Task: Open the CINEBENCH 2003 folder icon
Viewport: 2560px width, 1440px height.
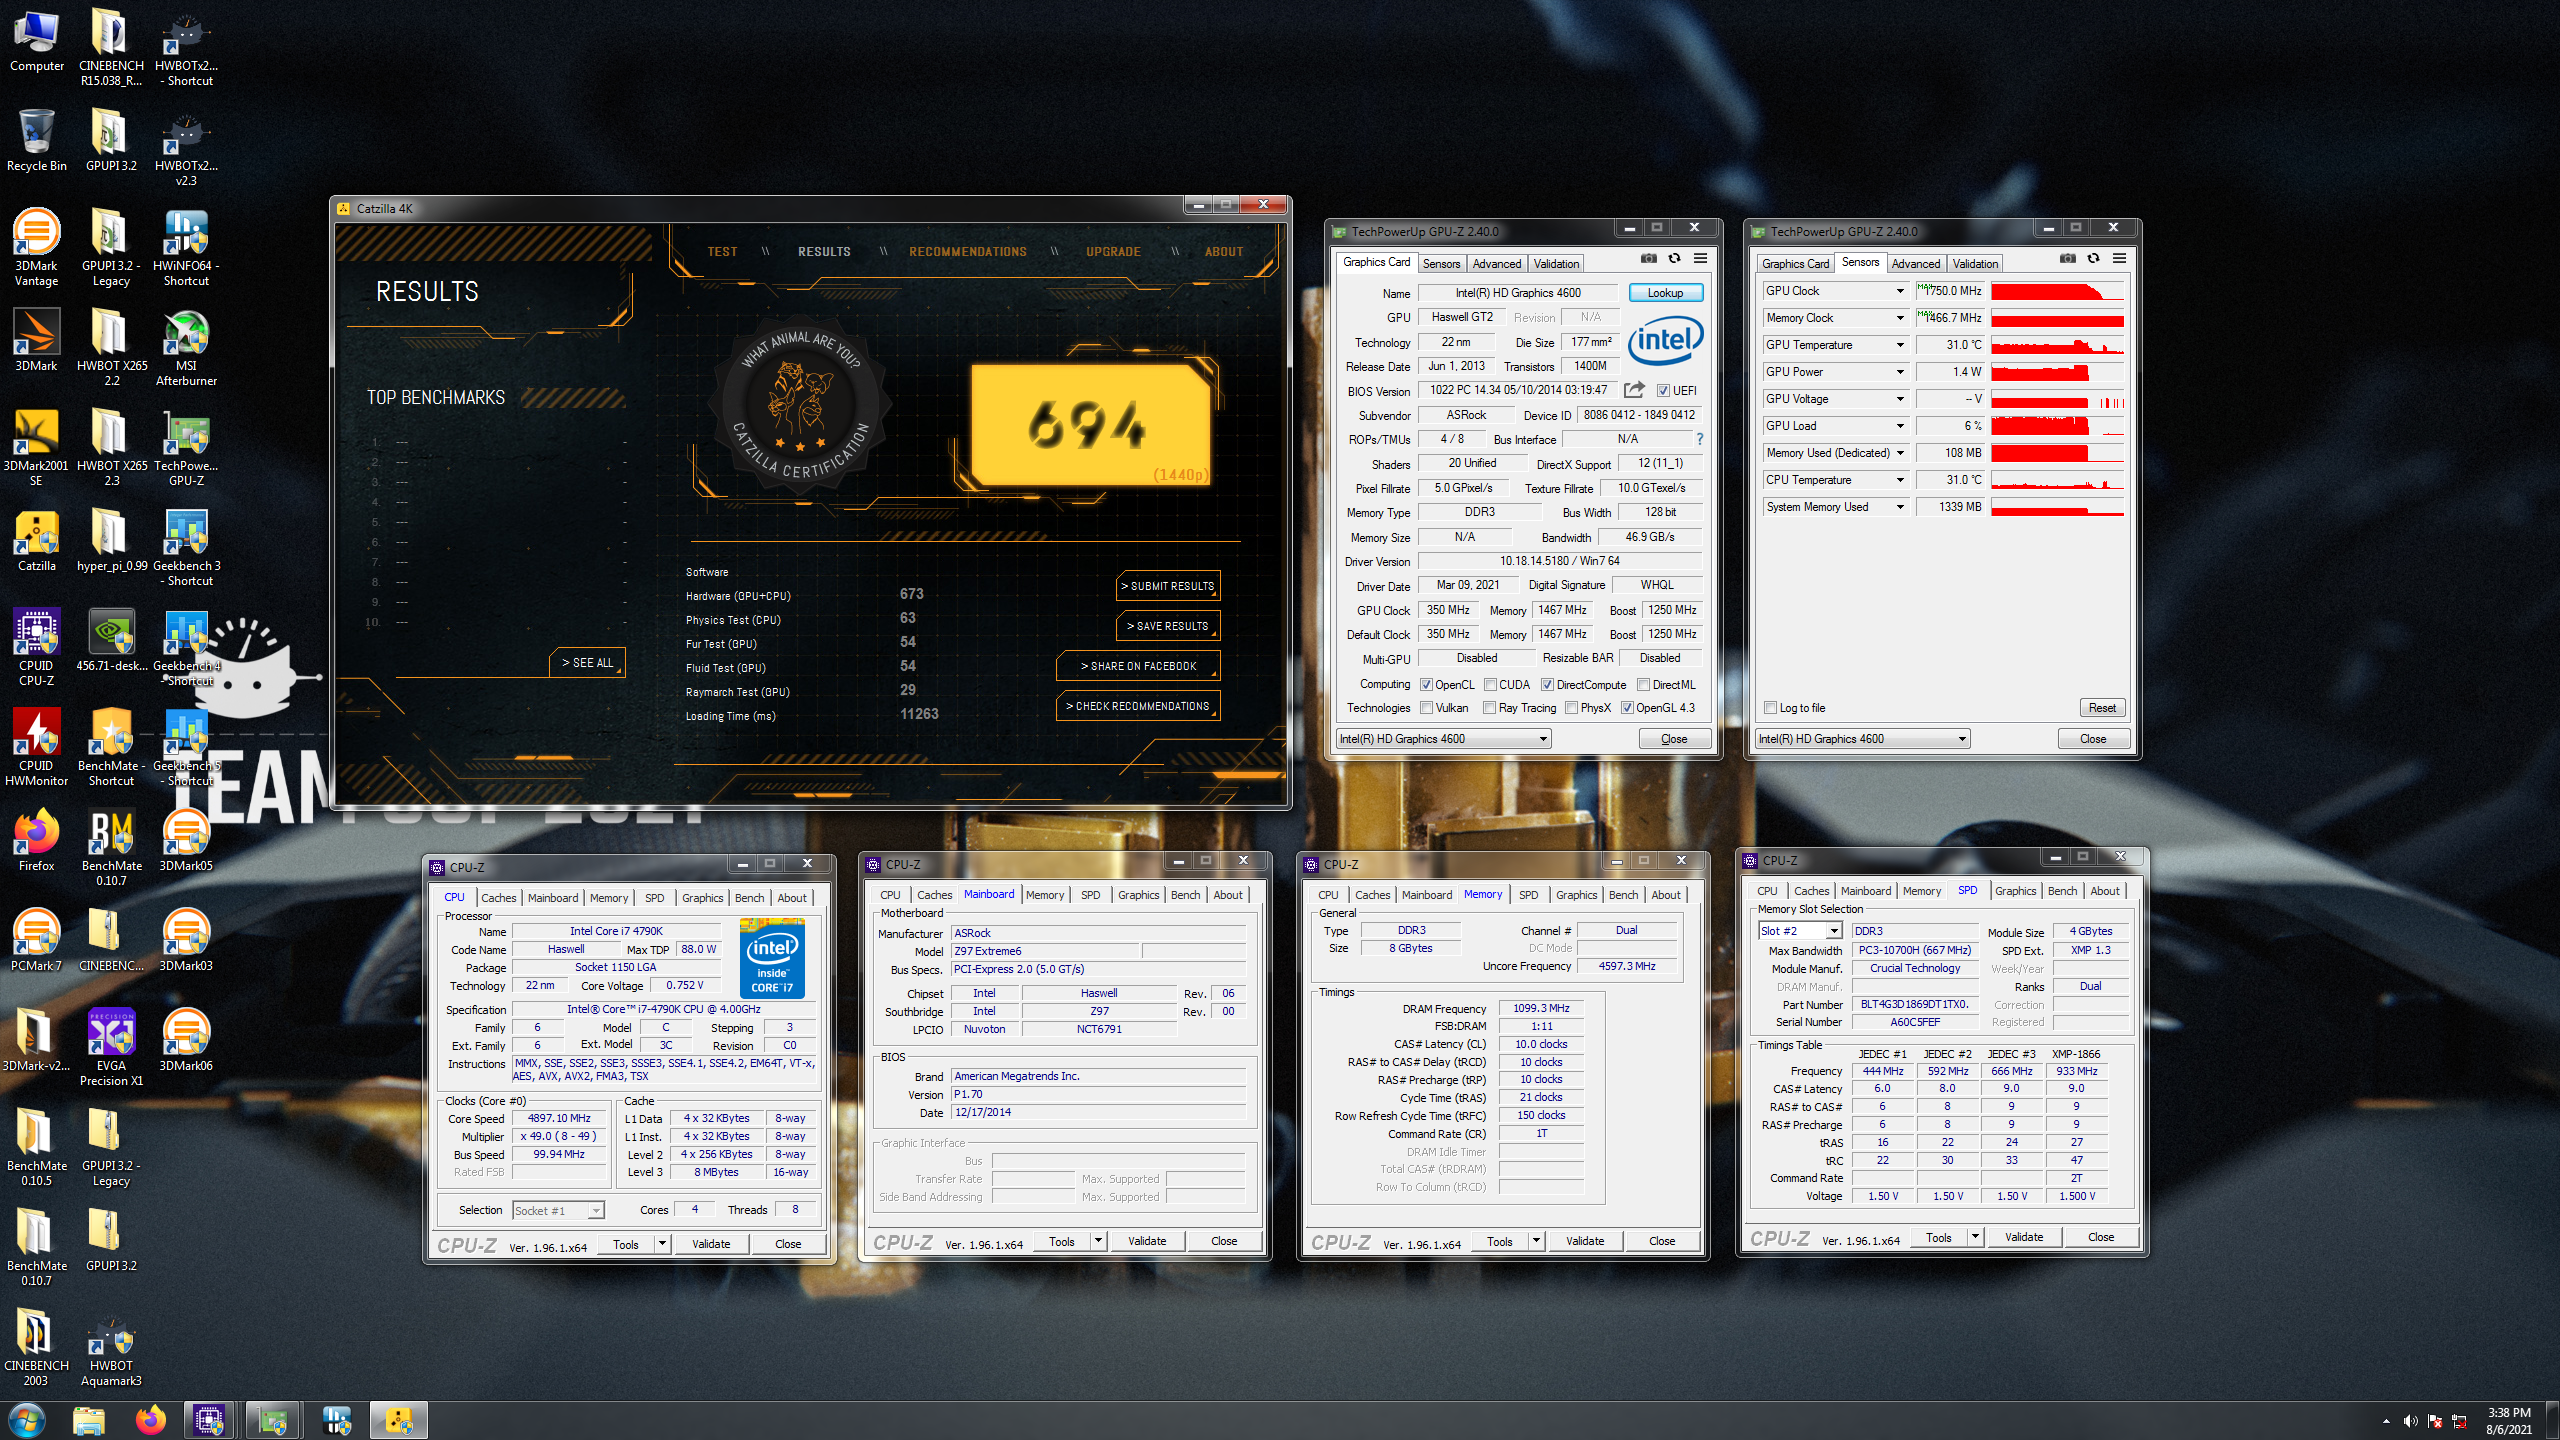Action: (36, 1347)
